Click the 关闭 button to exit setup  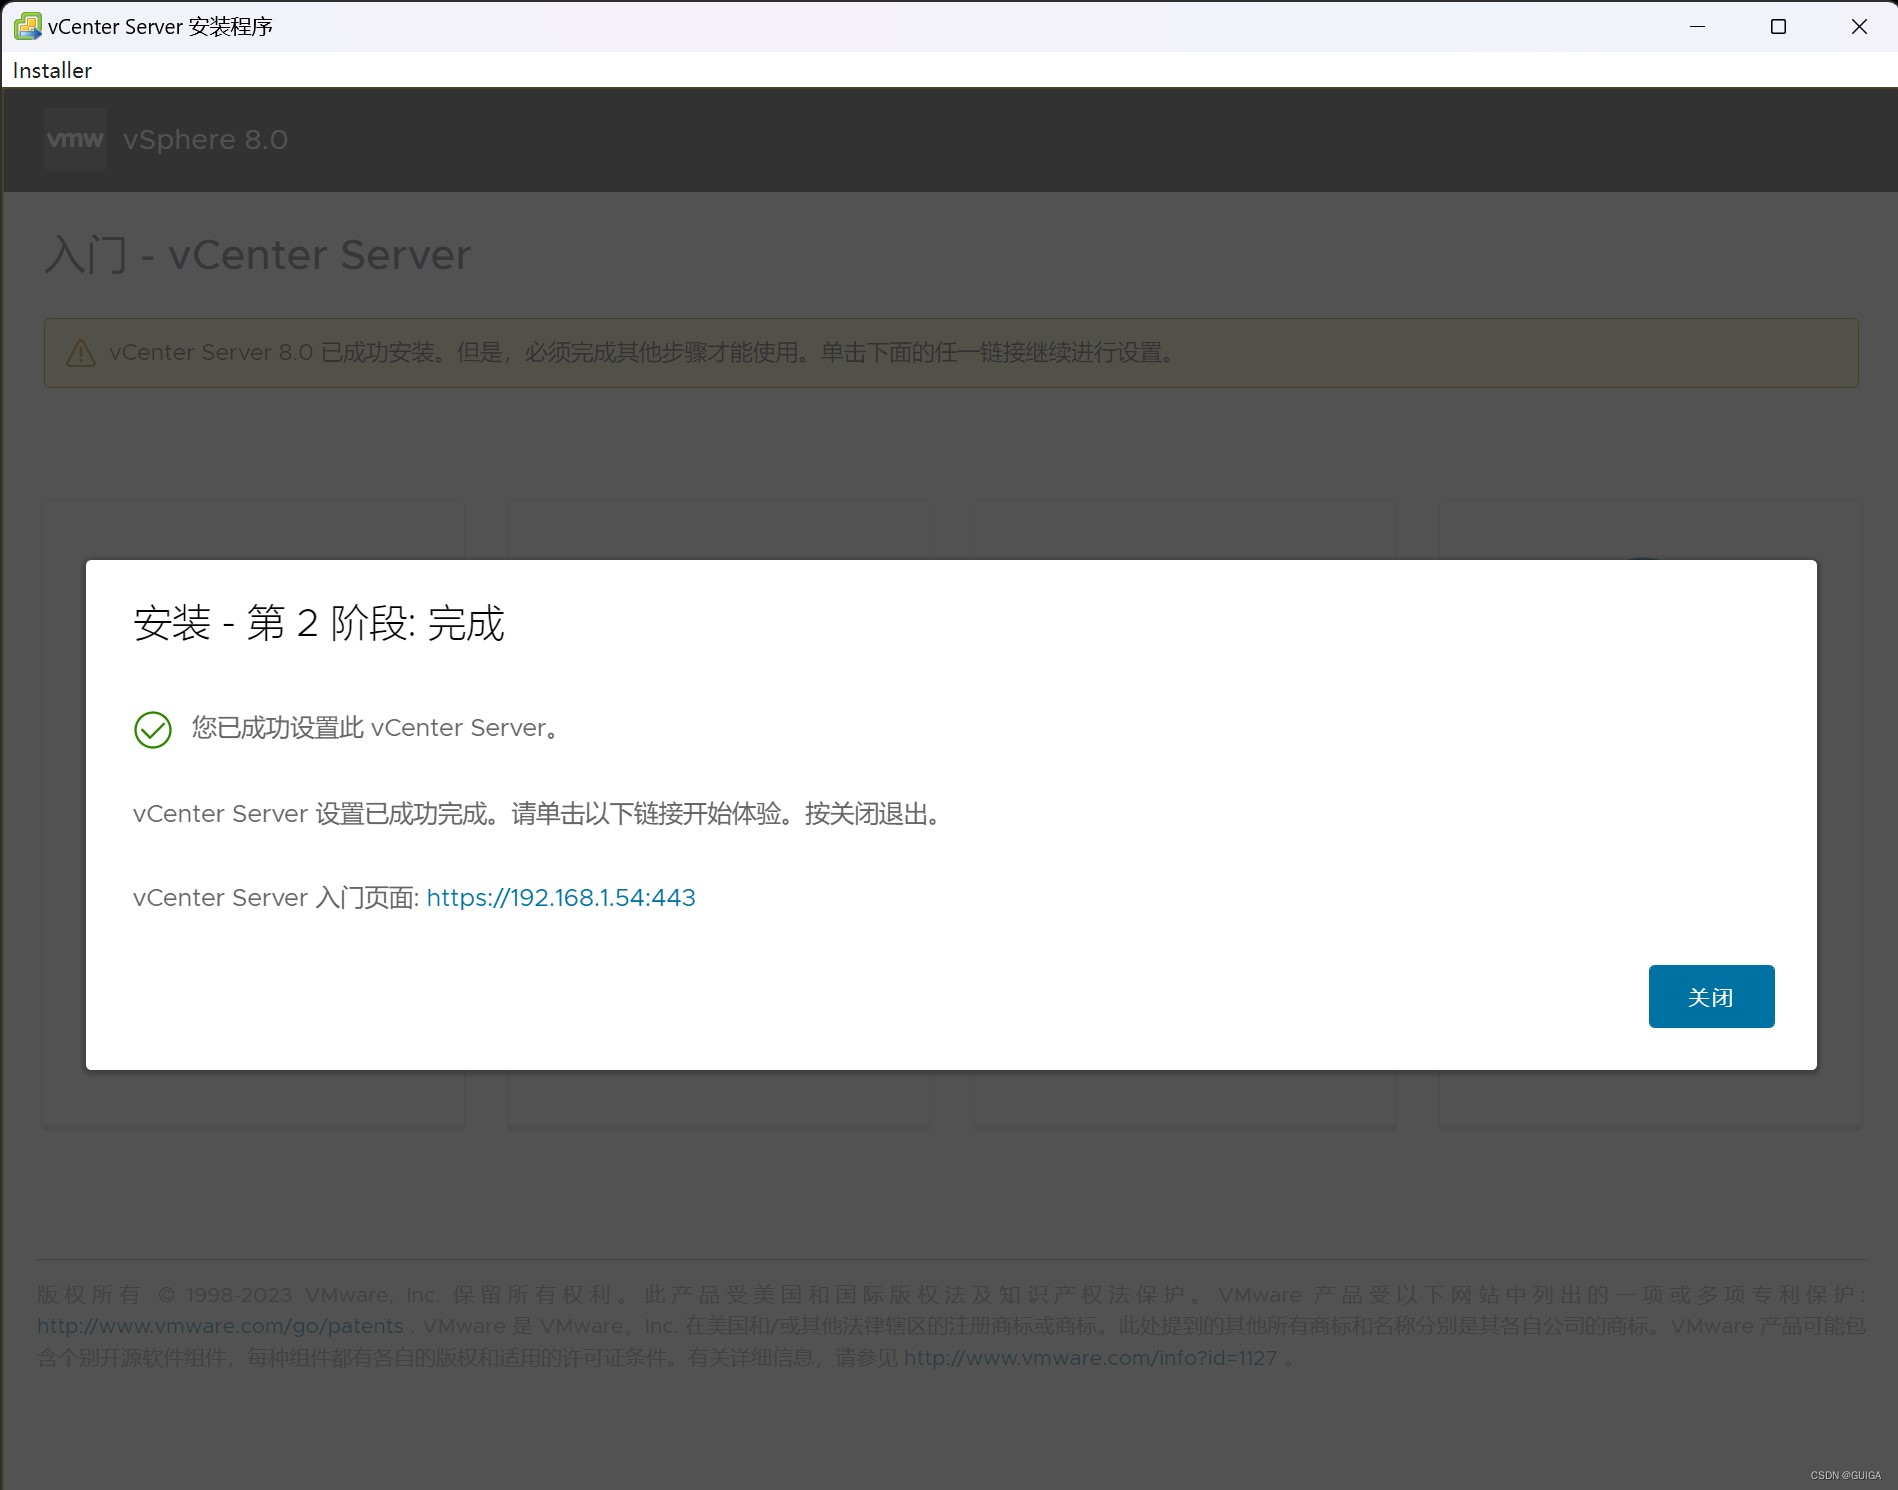[1711, 996]
